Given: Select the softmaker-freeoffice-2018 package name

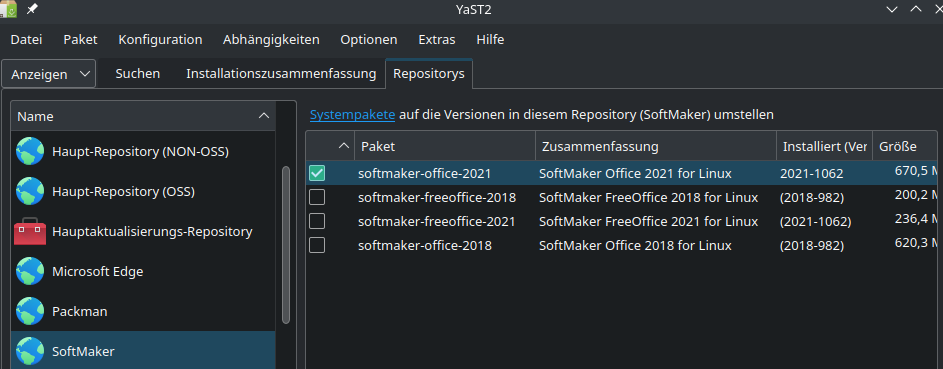Looking at the screenshot, I should (437, 197).
